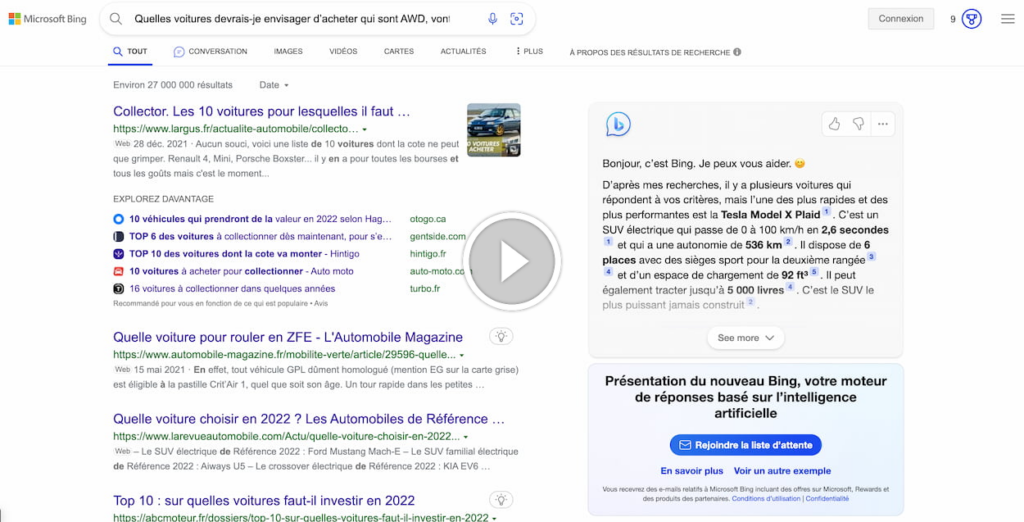Viewport: 1024px width, 522px height.
Task: Play the video with center play button
Action: [x=512, y=261]
